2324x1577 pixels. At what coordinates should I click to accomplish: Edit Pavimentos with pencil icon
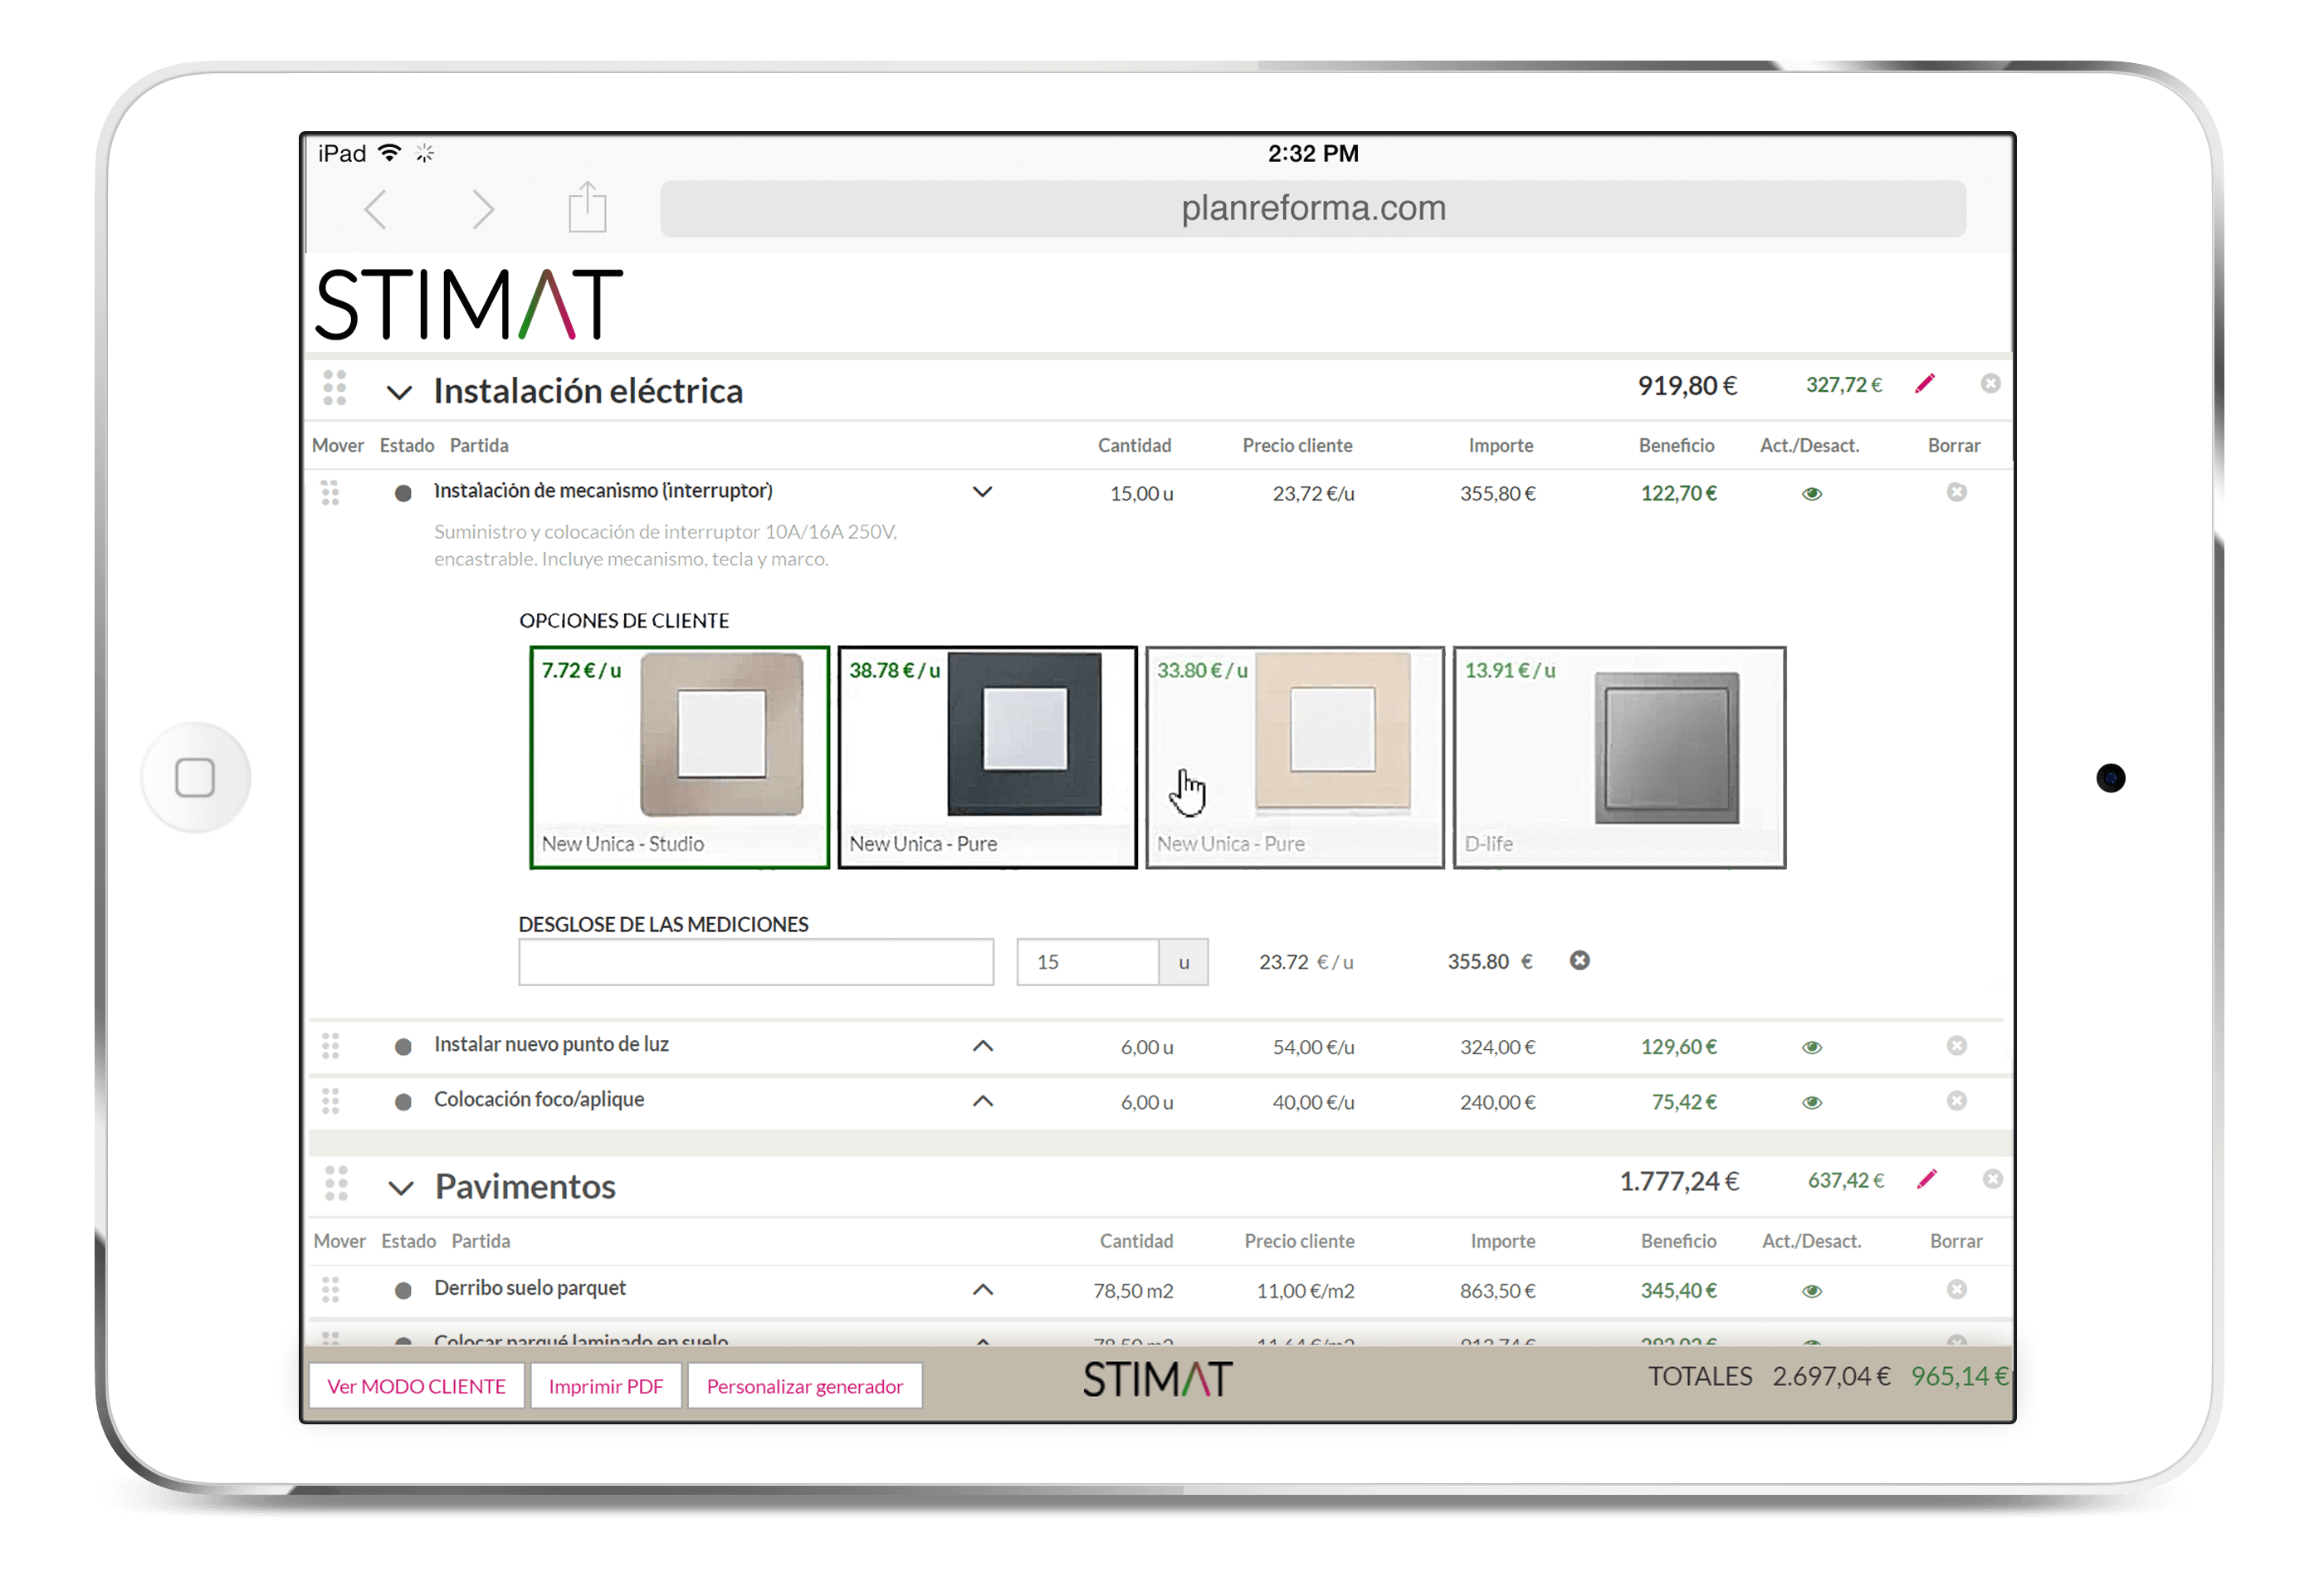point(1927,1180)
